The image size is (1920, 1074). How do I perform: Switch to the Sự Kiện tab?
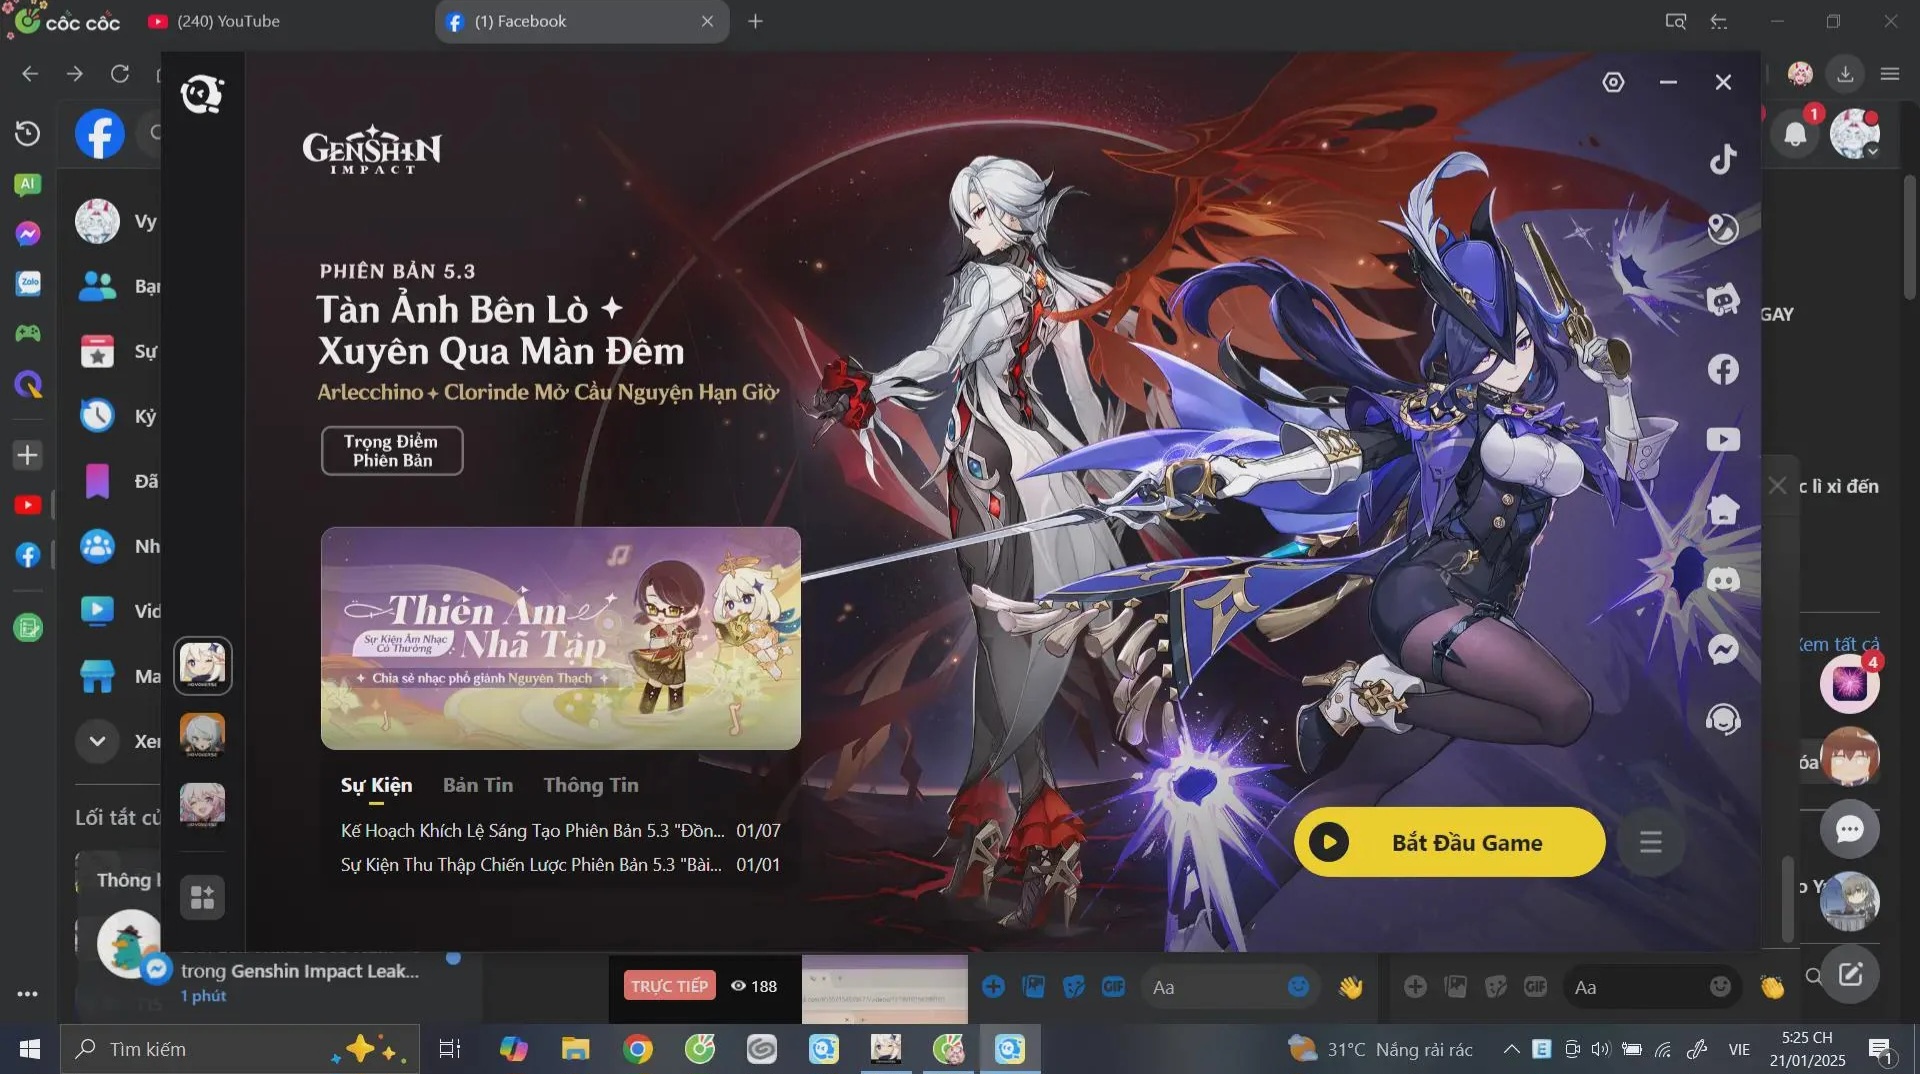376,785
